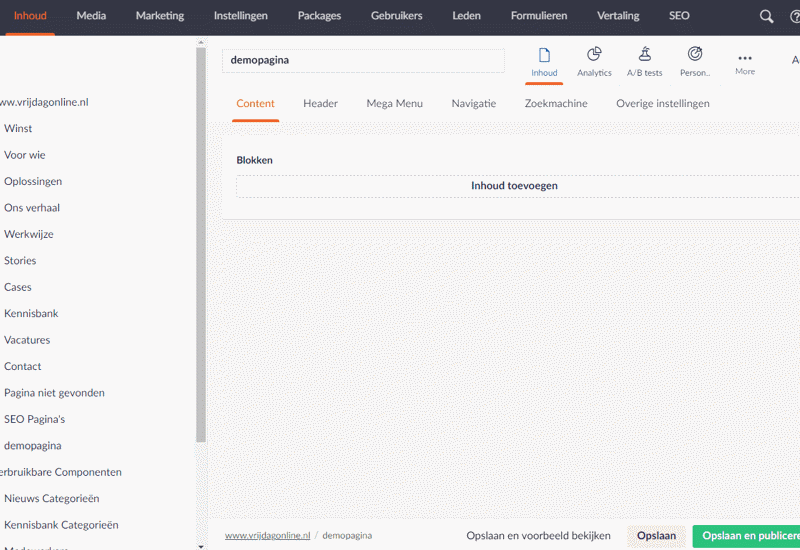
Task: Click the www.vrijdagonline.nl breadcrumb link
Action: click(267, 536)
